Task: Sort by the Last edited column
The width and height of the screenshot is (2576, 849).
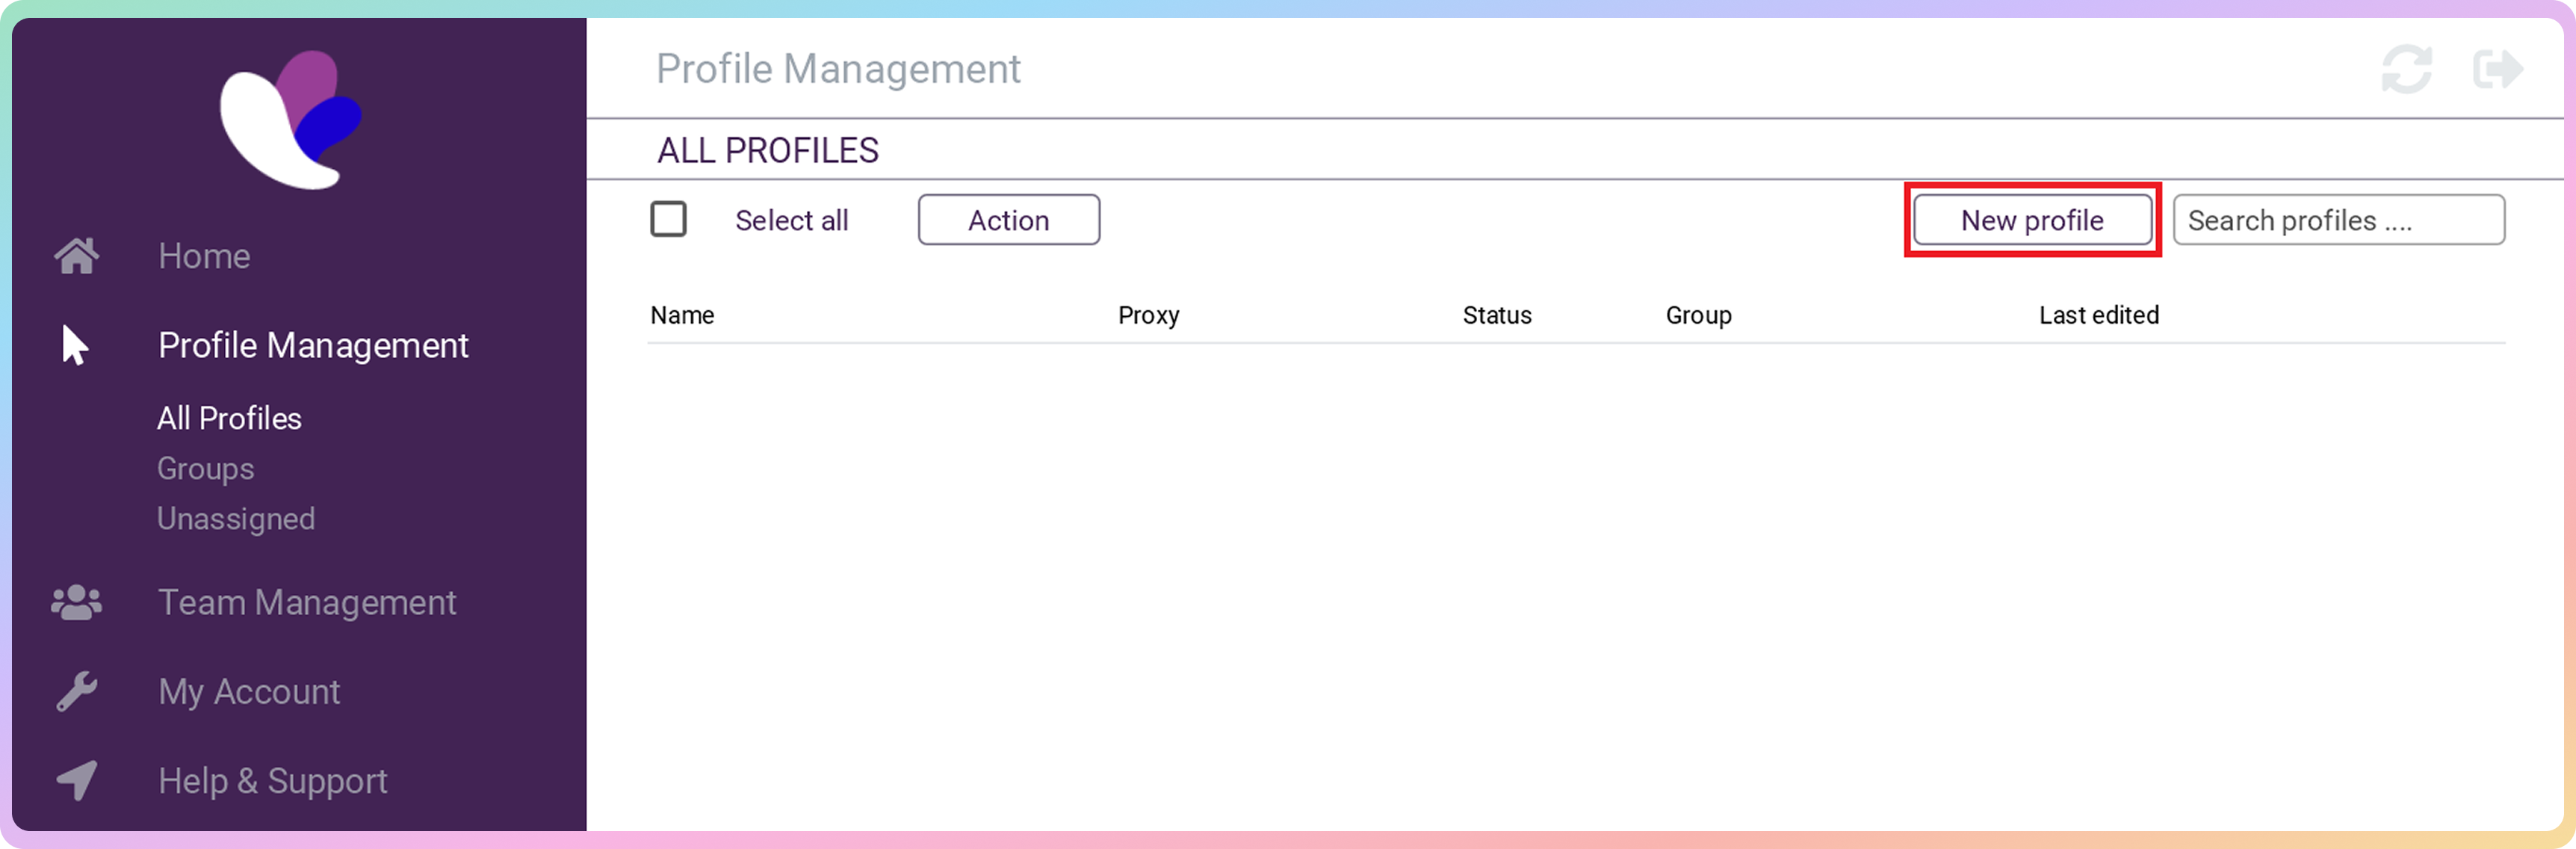Action: tap(2098, 315)
